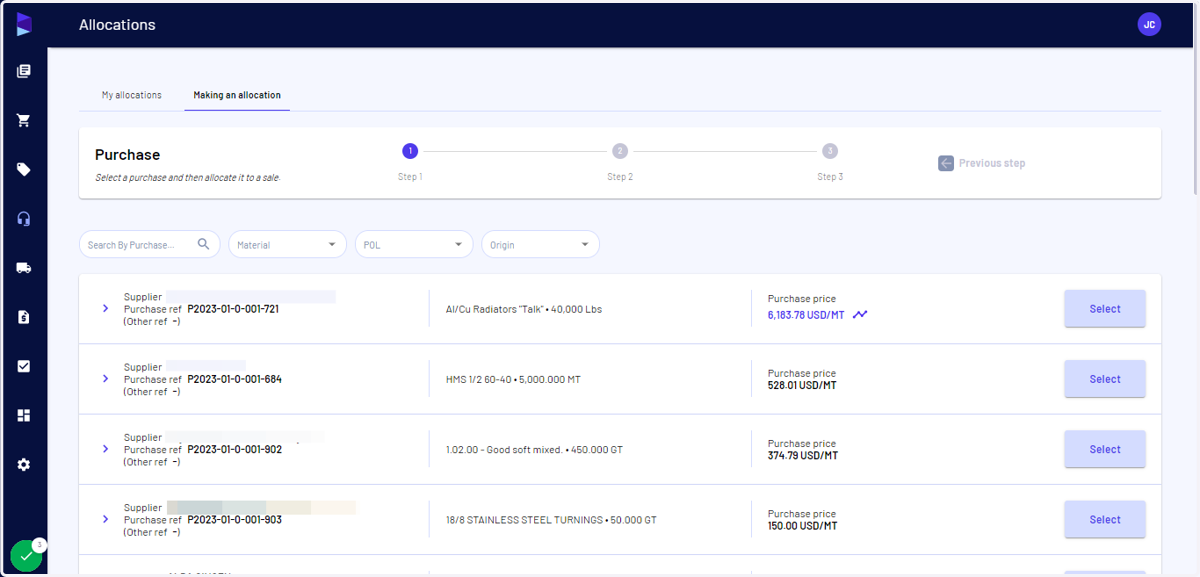Switch to My allocations tab
This screenshot has height=577, width=1200.
[x=131, y=95]
